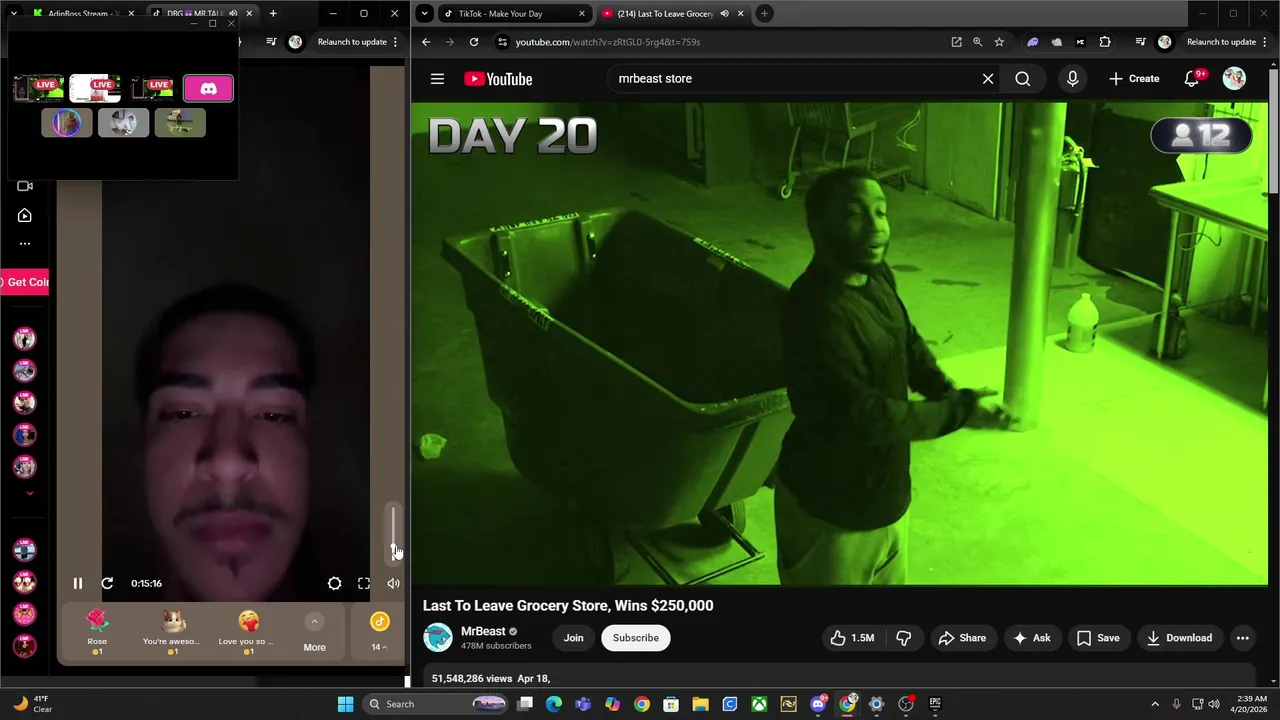The width and height of the screenshot is (1280, 720).
Task: Expand the followed live accounts list arrow
Action: tap(29, 493)
